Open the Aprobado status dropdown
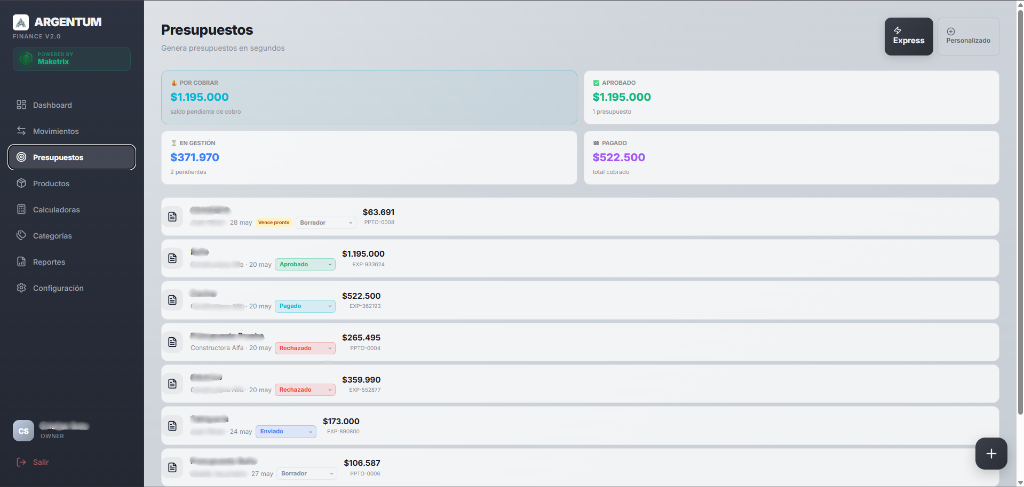This screenshot has height=487, width=1024. (x=305, y=264)
